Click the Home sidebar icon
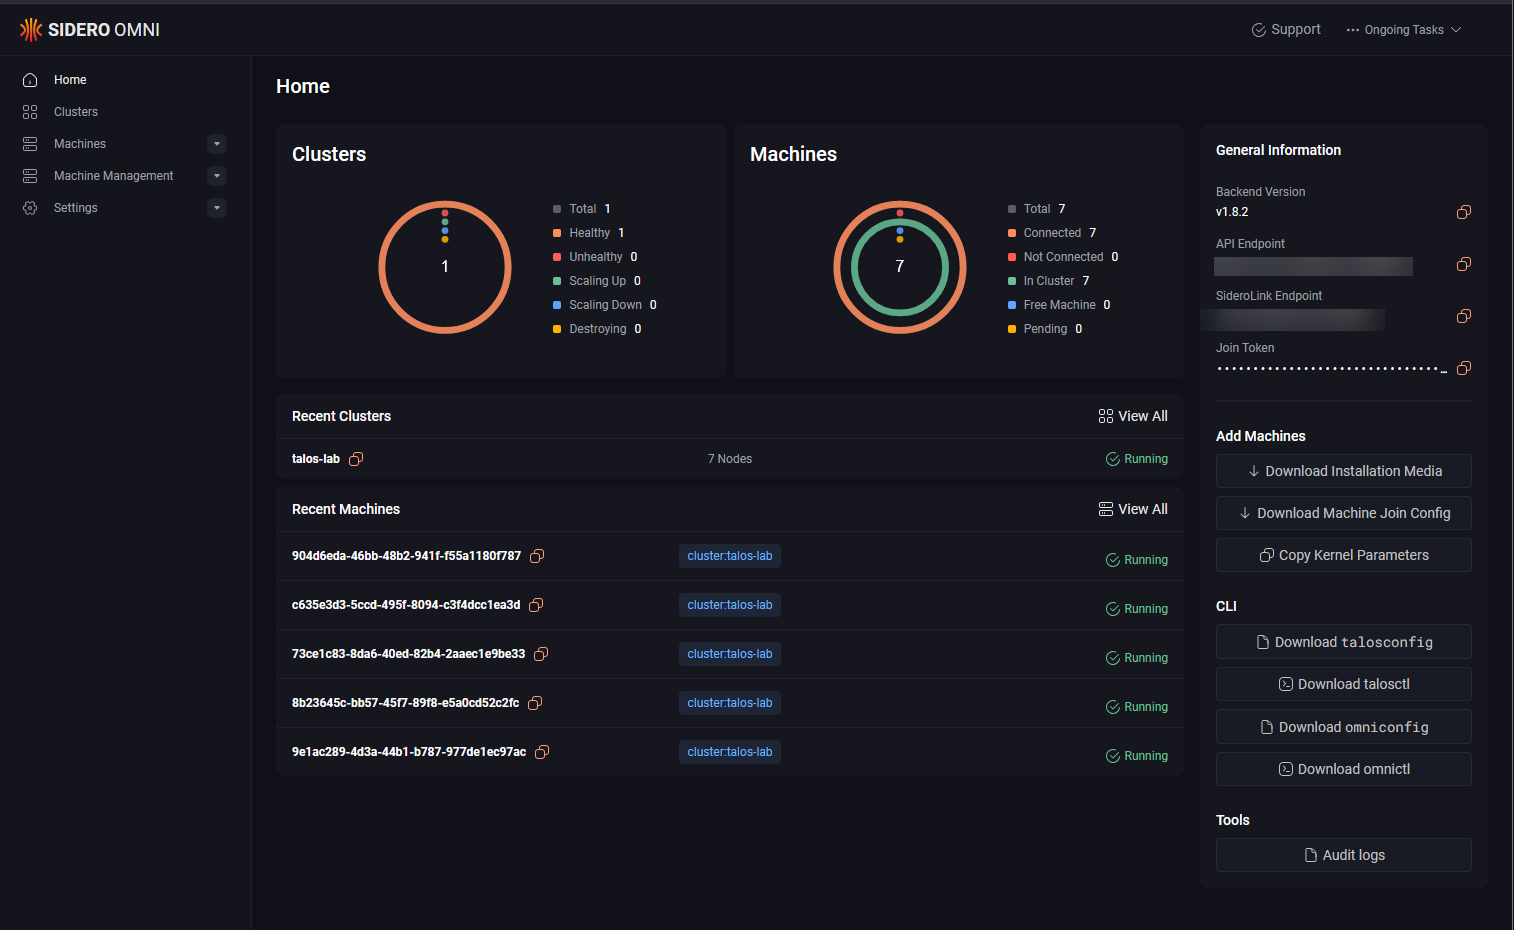The height and width of the screenshot is (930, 1514). click(30, 80)
